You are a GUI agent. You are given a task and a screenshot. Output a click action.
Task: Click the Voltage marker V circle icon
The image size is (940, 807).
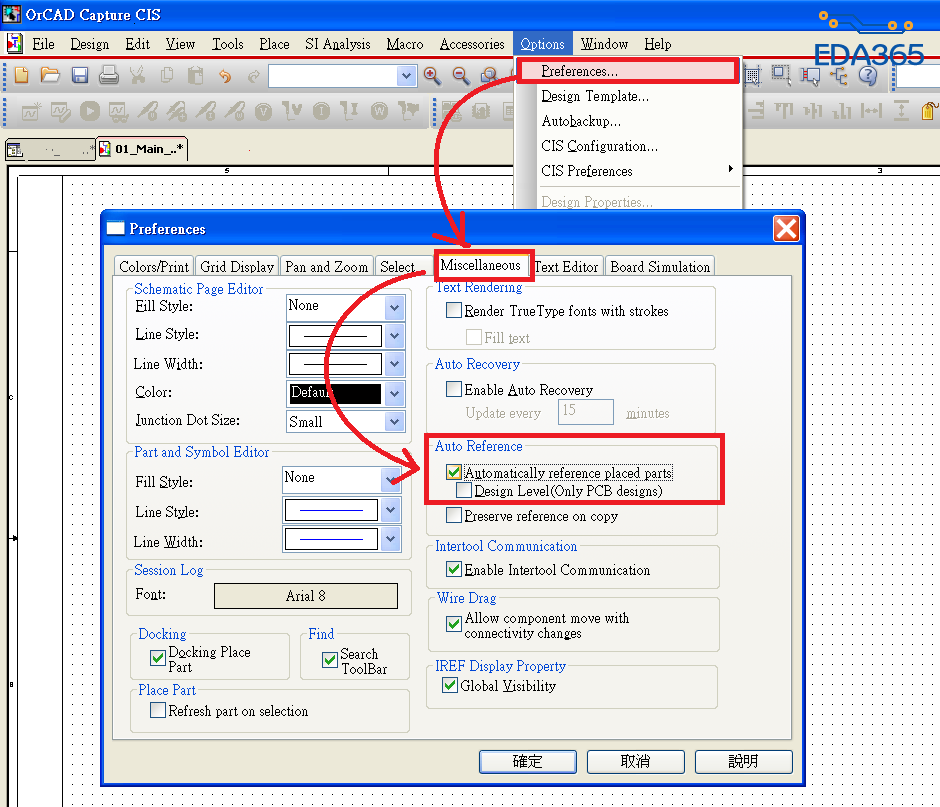point(263,112)
